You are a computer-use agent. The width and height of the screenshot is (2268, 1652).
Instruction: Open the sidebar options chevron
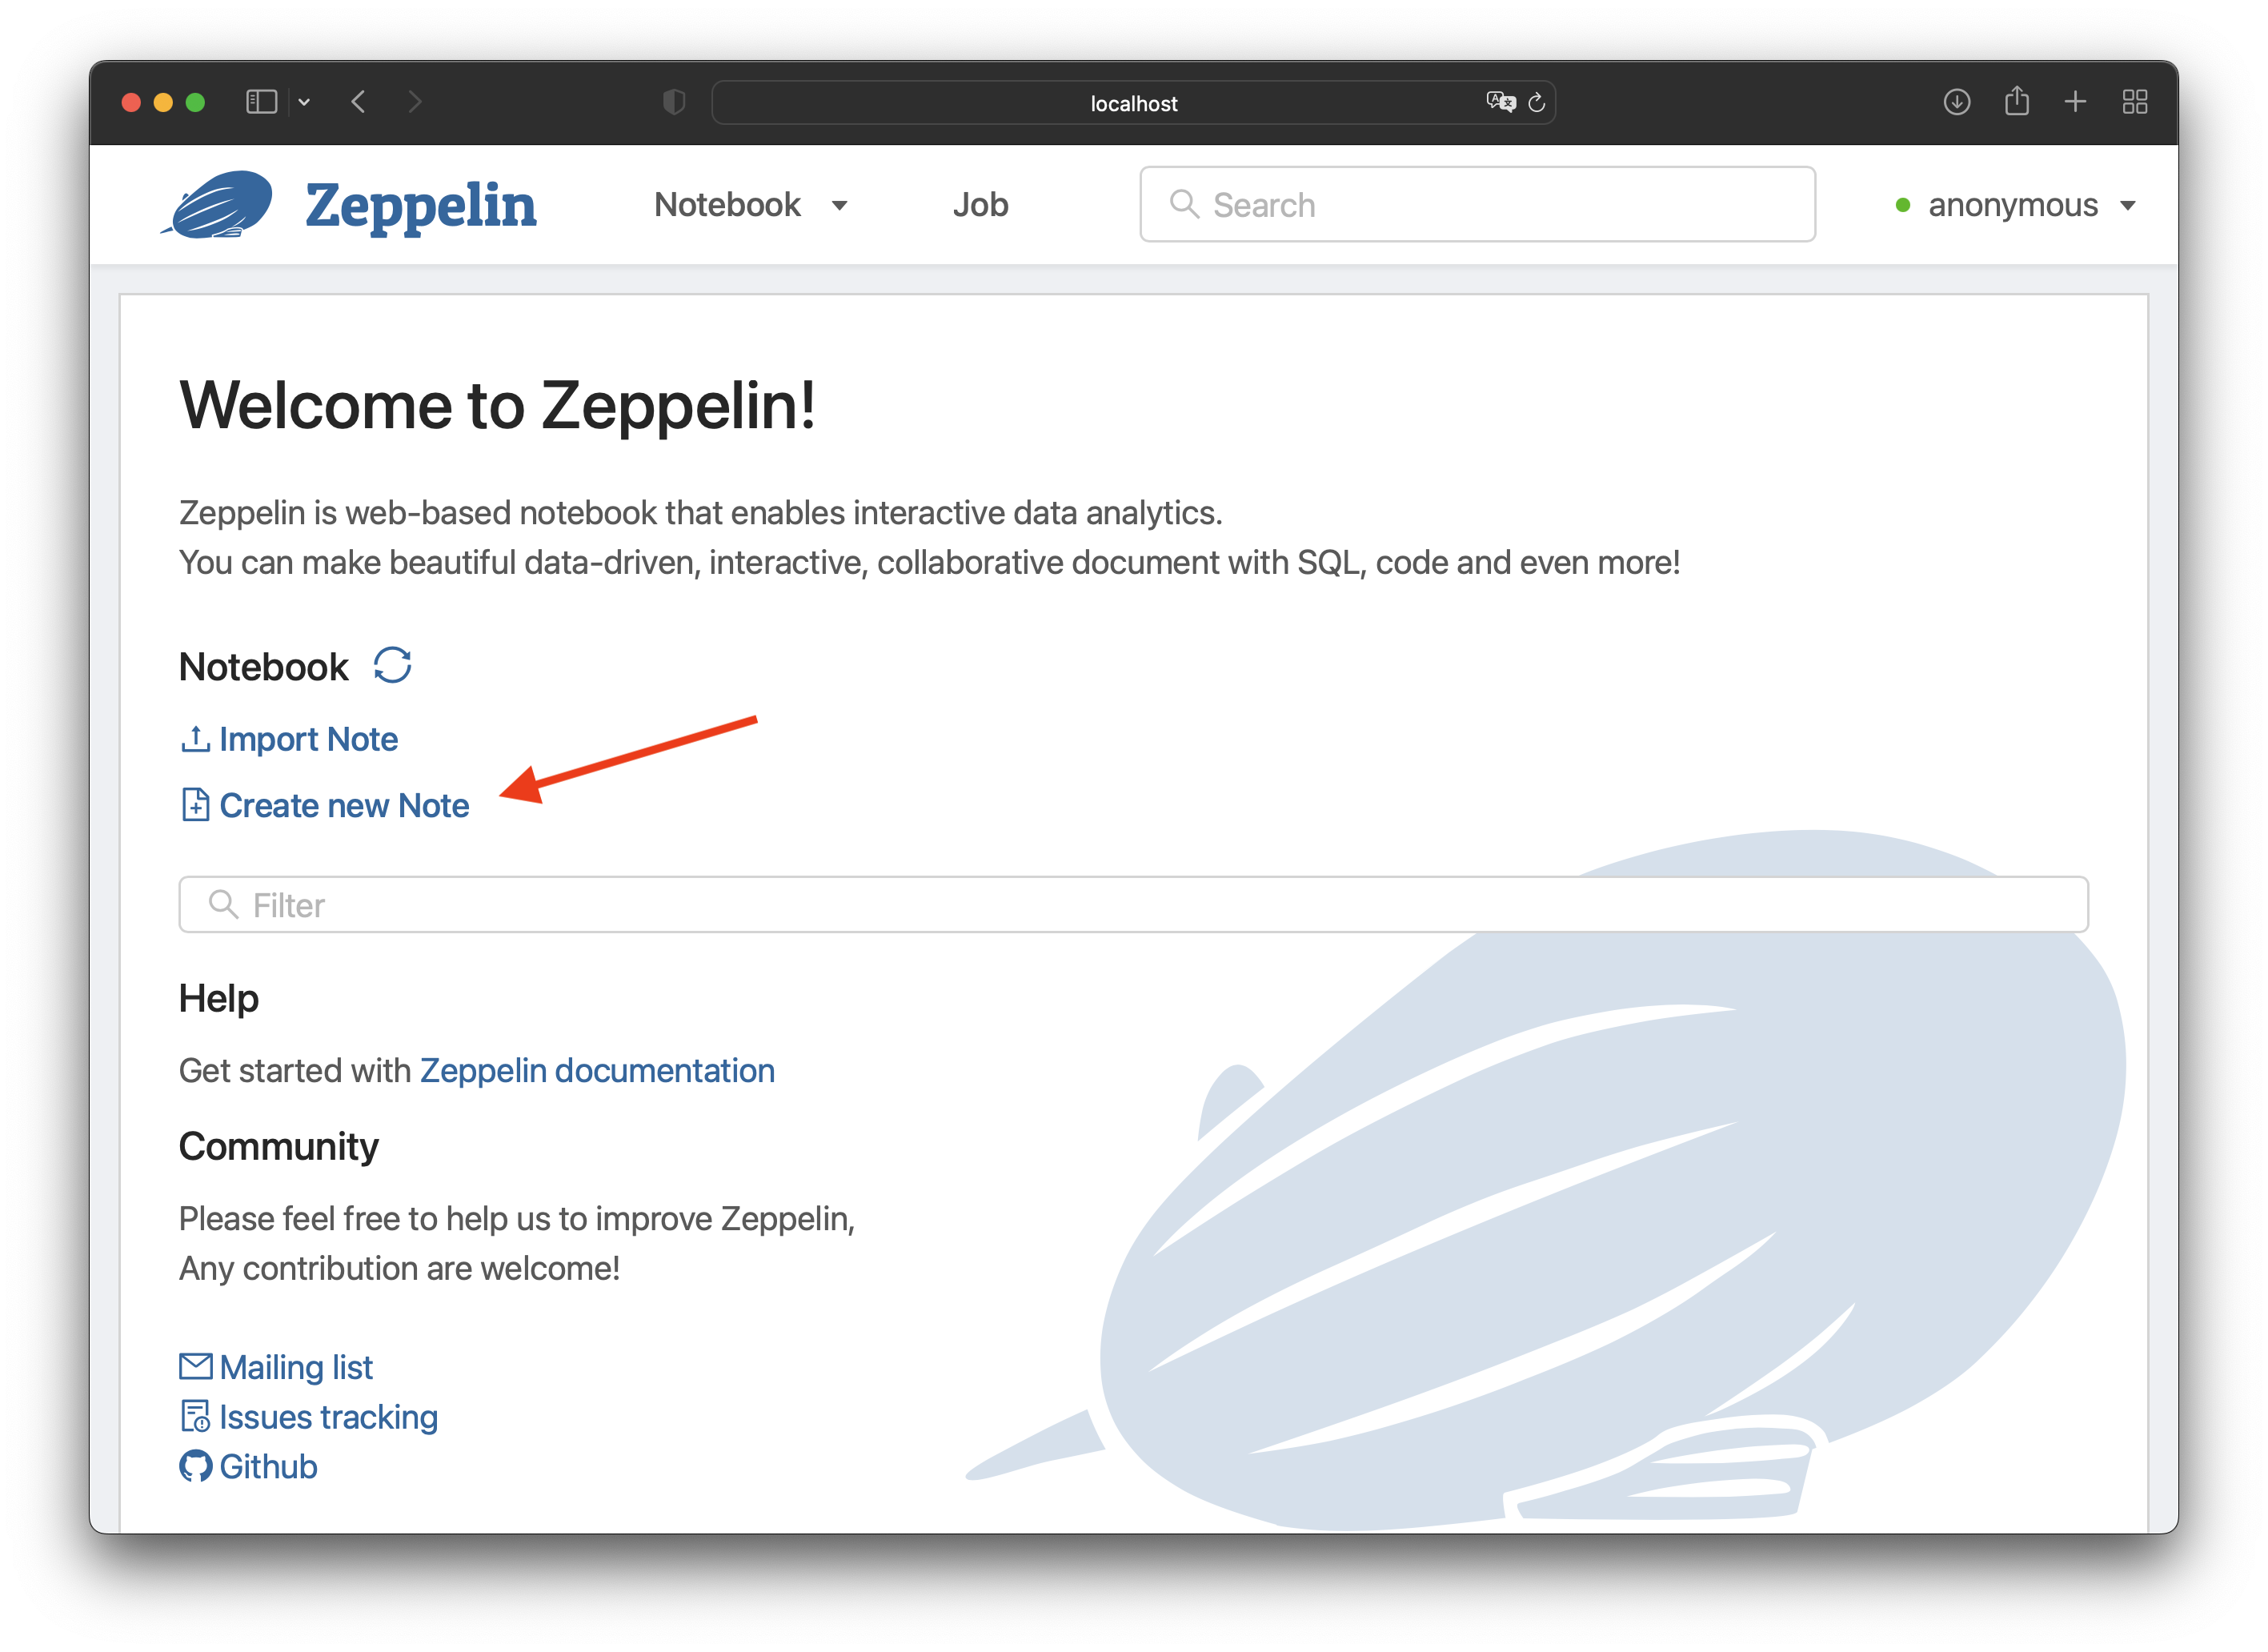coord(304,102)
